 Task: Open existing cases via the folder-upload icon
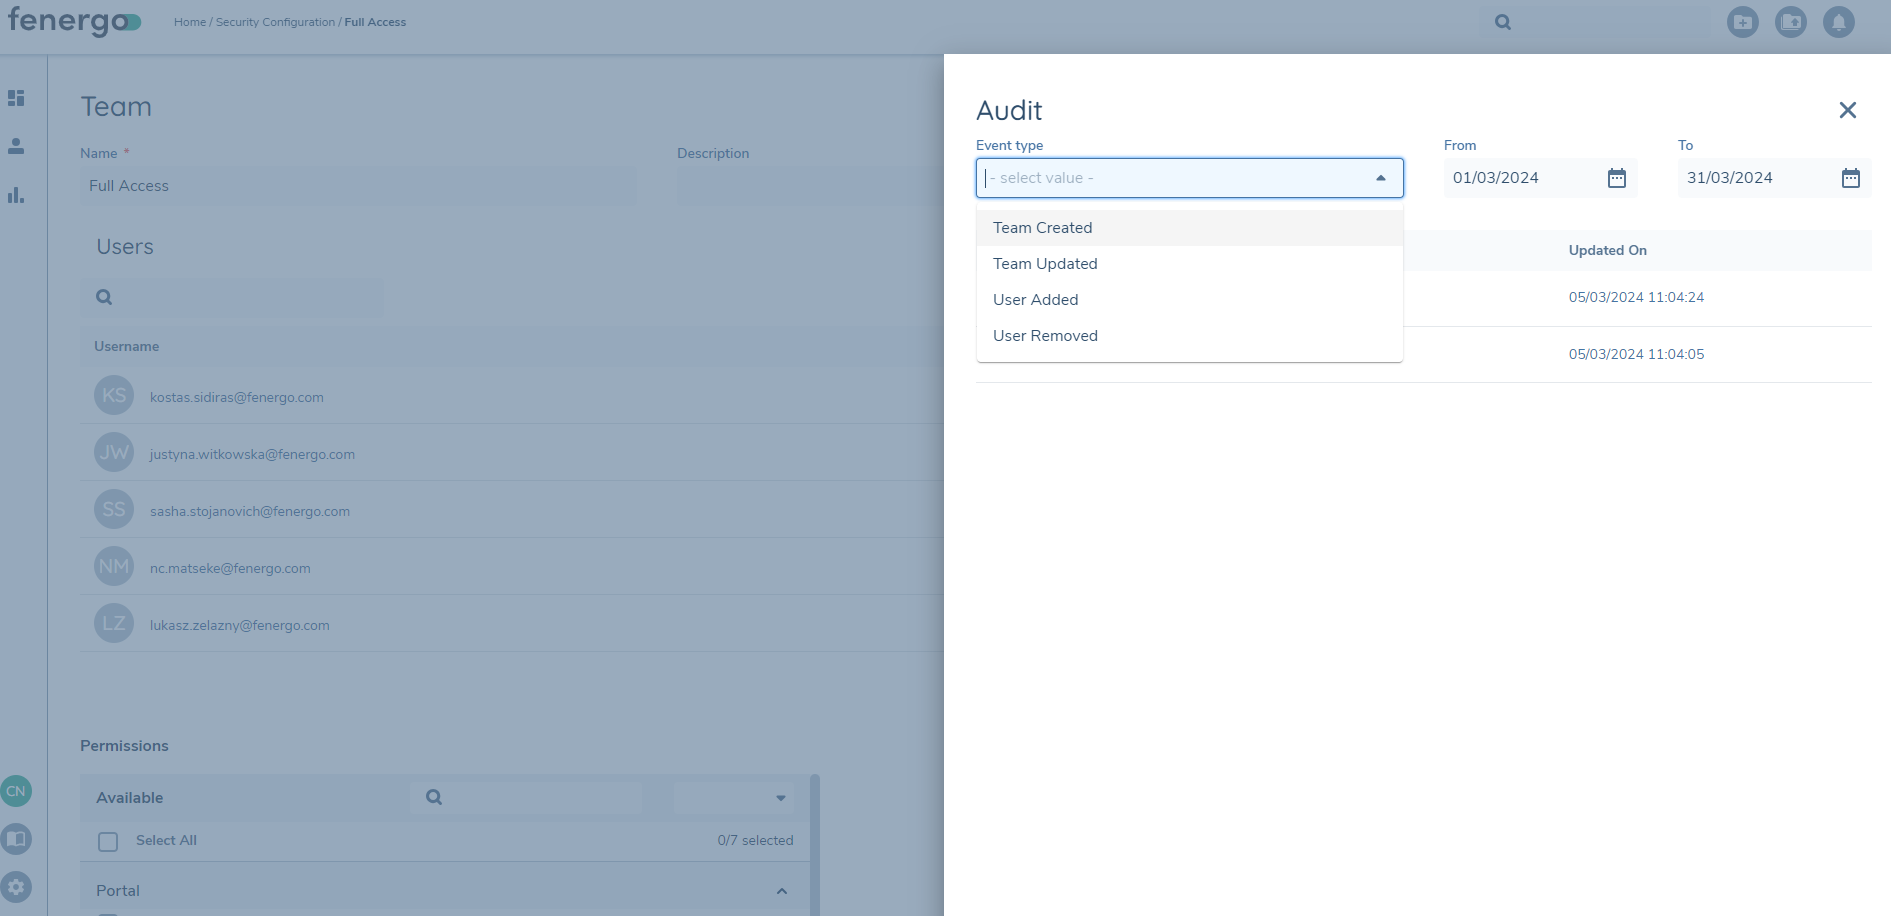1791,21
